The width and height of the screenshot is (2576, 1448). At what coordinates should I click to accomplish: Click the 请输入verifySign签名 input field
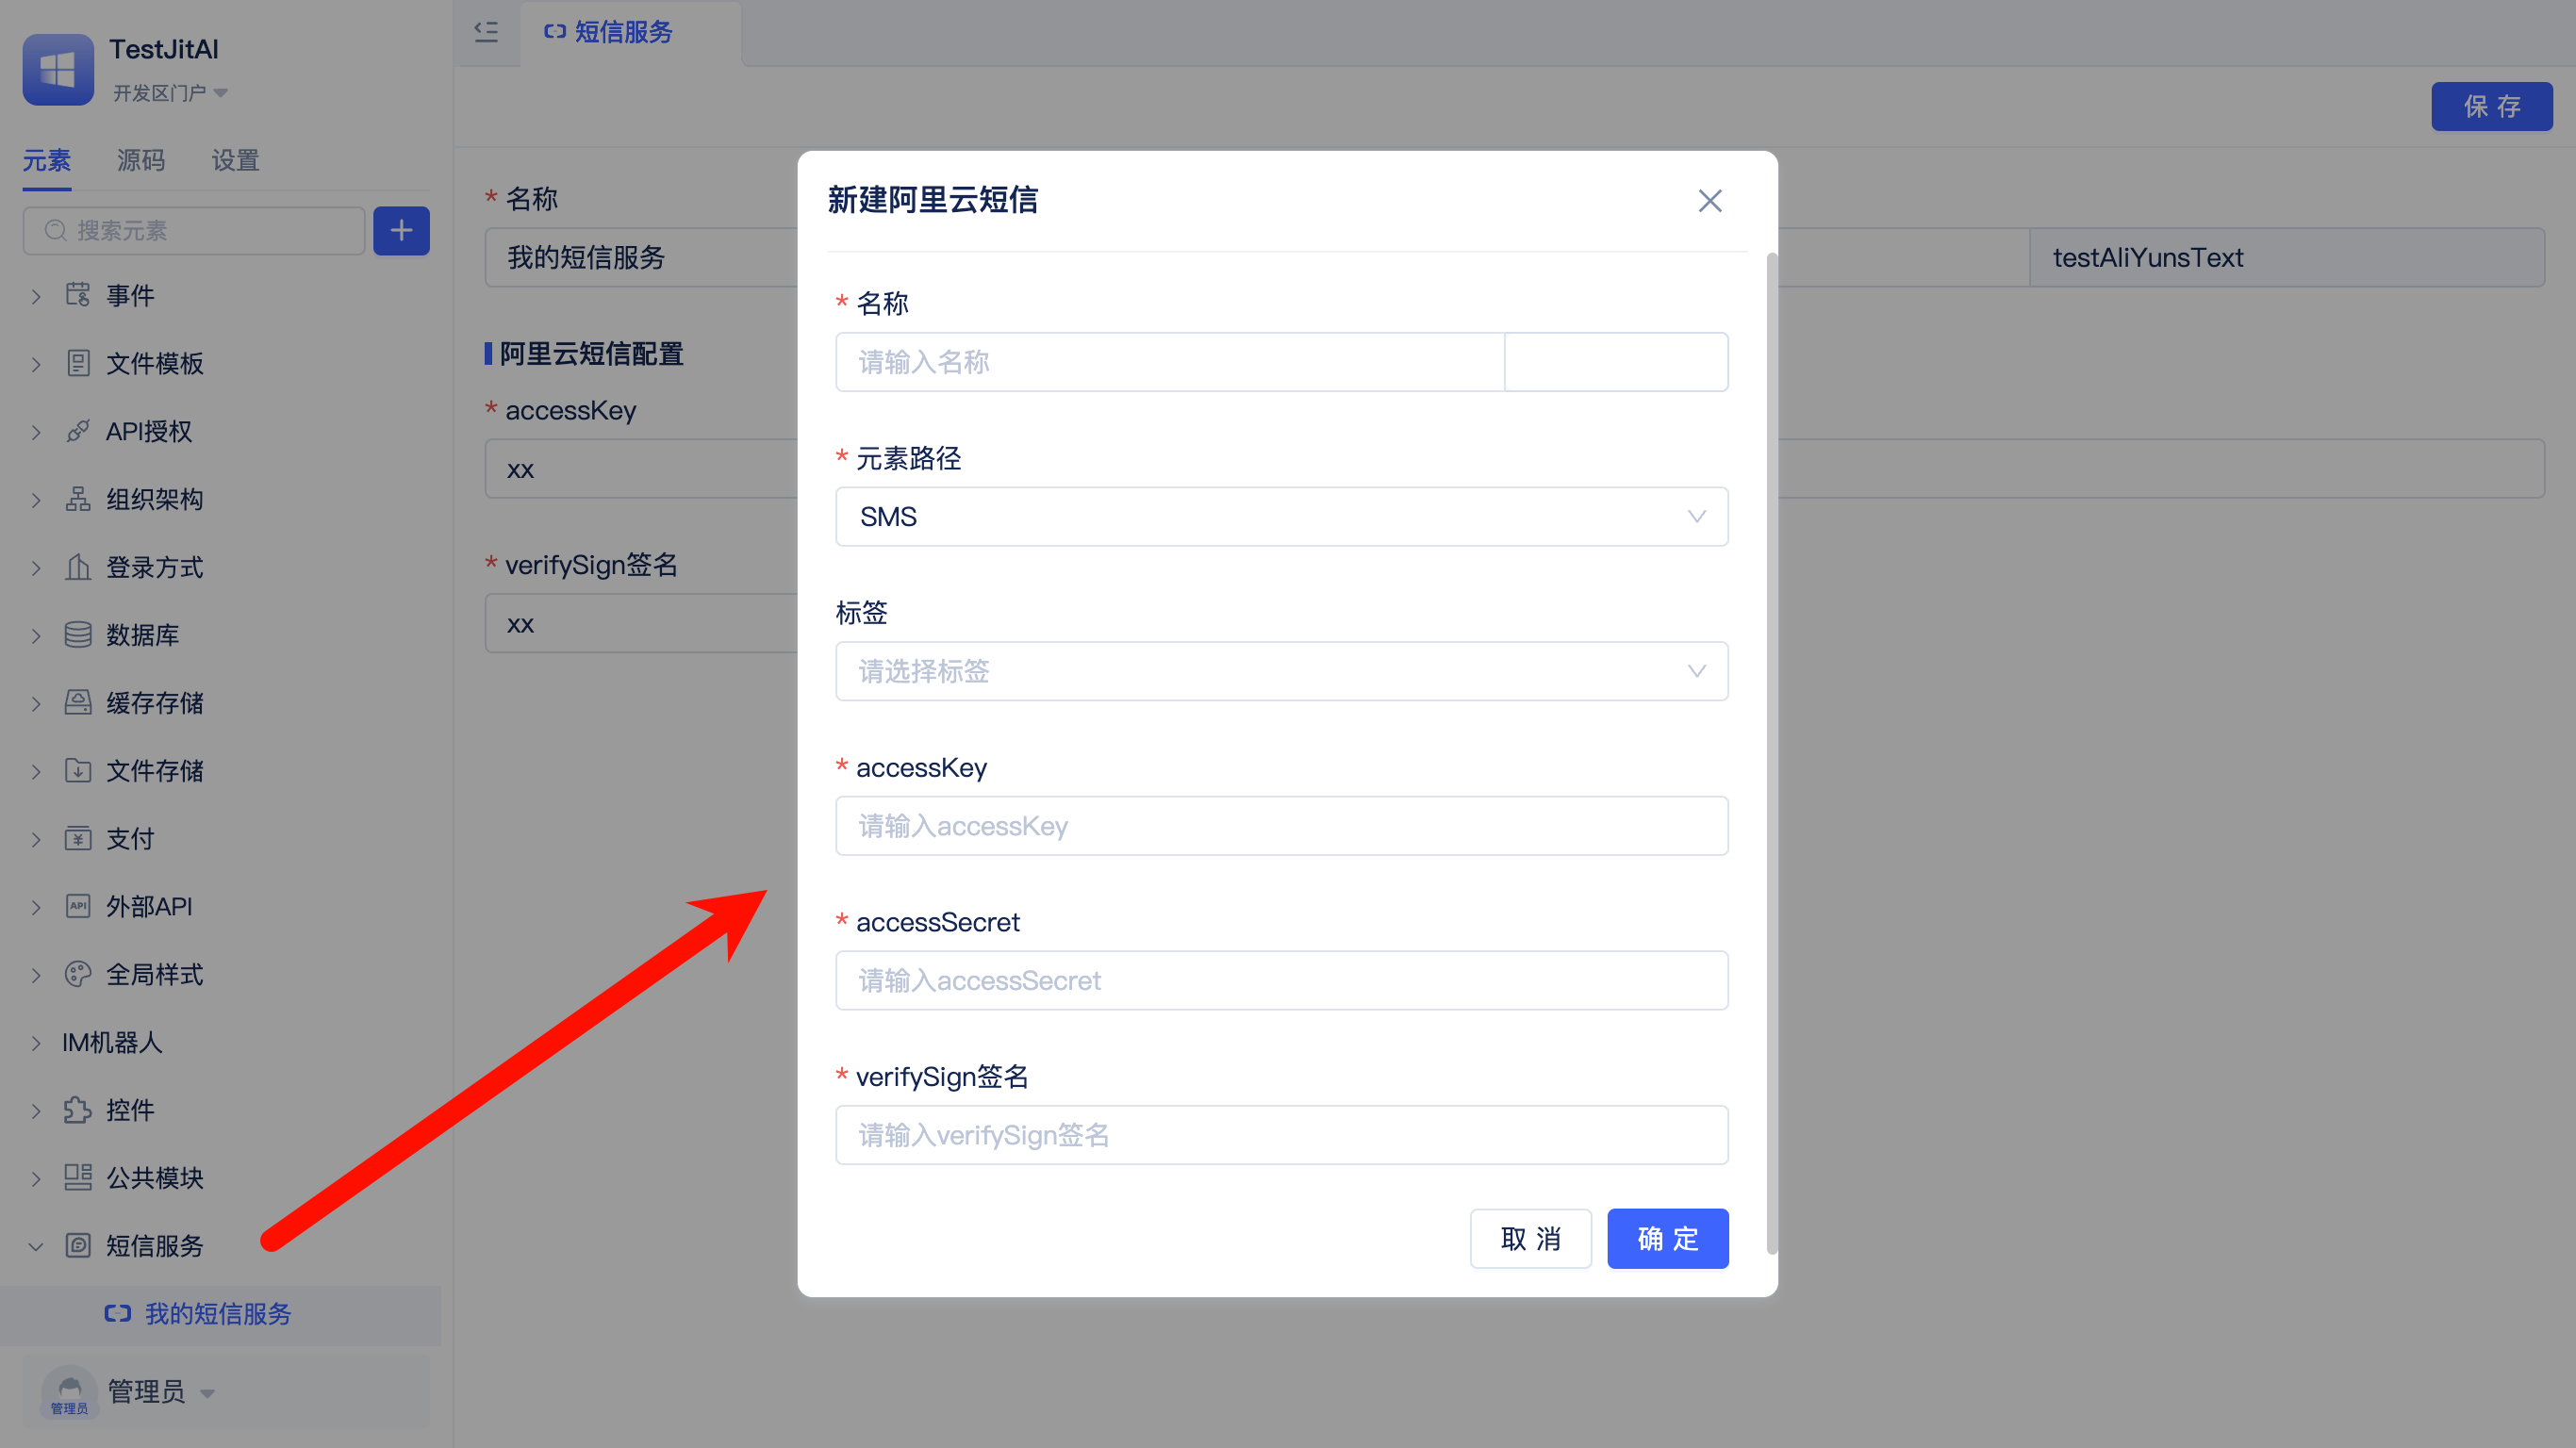[1282, 1135]
